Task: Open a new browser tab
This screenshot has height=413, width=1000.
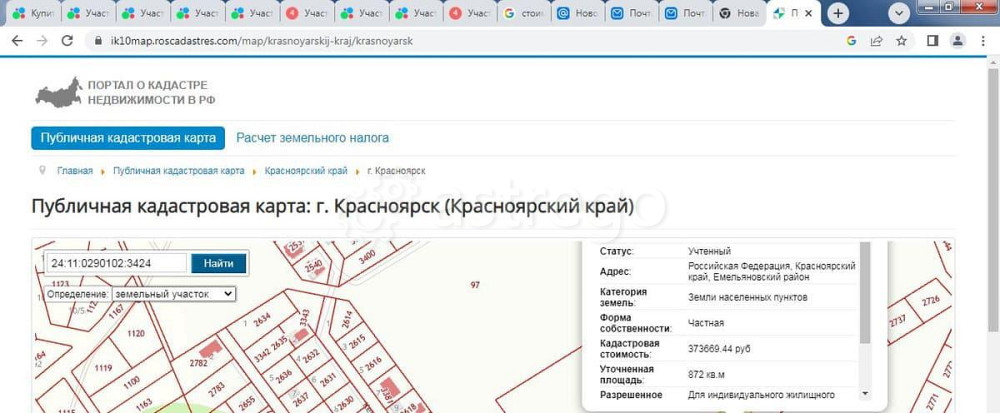Action: [837, 13]
